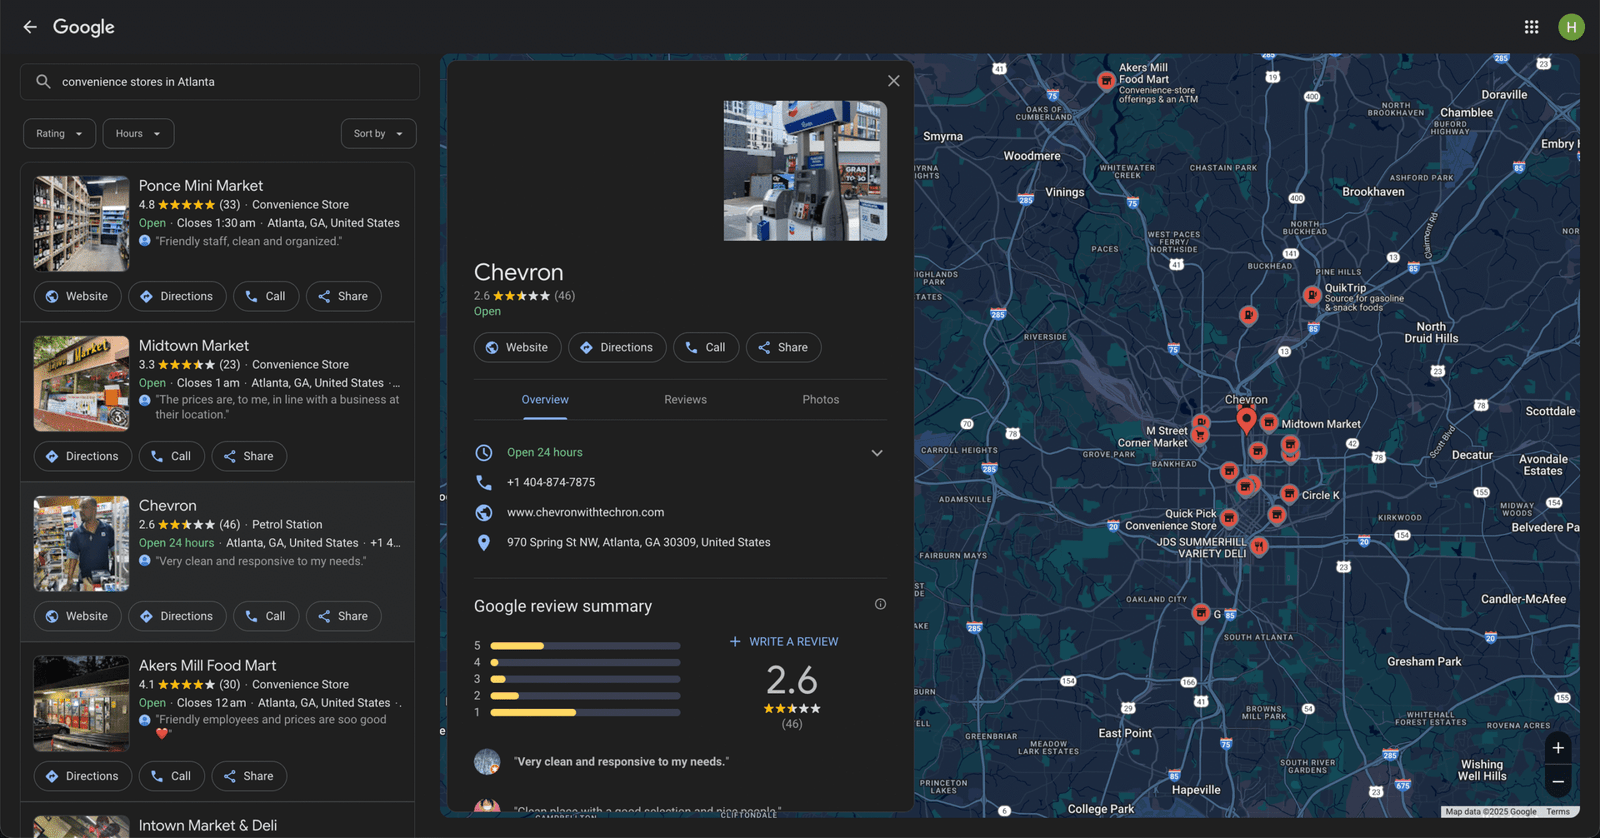The width and height of the screenshot is (1600, 838).
Task: Select the 5-star rating bar
Action: pos(585,646)
